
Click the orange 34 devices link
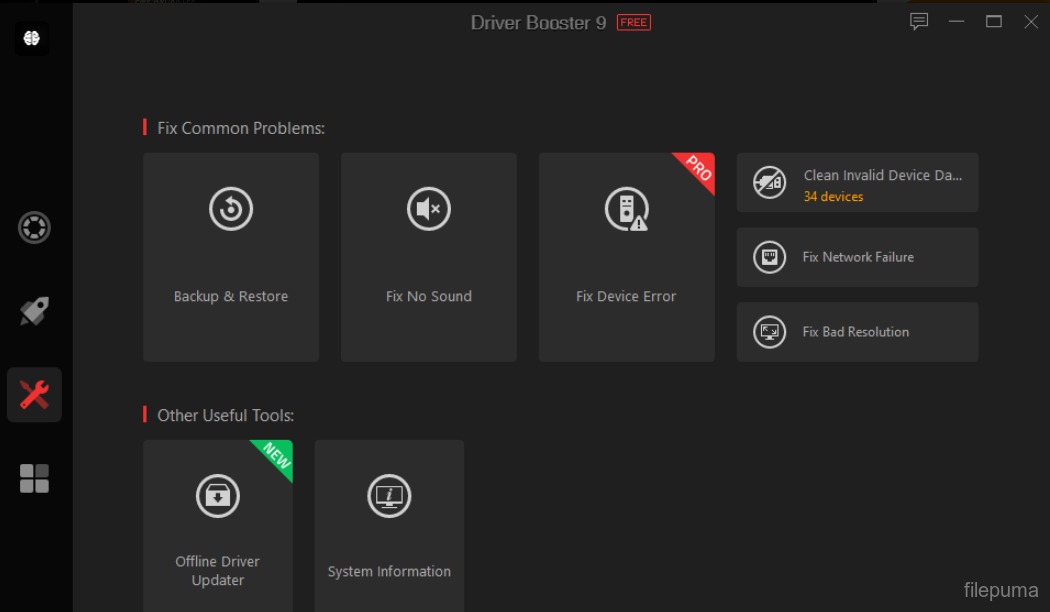(x=833, y=197)
